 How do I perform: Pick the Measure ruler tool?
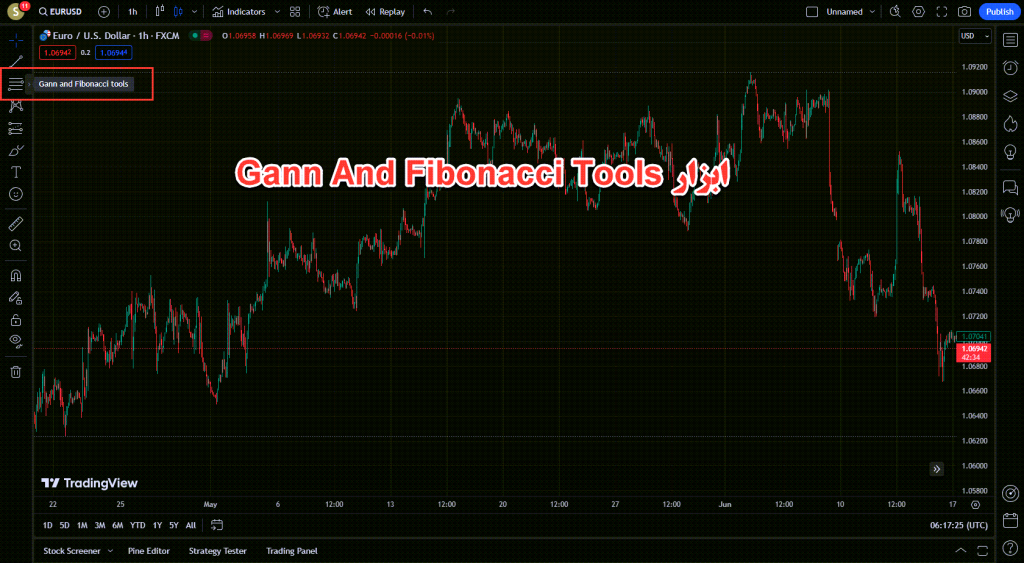click(16, 223)
